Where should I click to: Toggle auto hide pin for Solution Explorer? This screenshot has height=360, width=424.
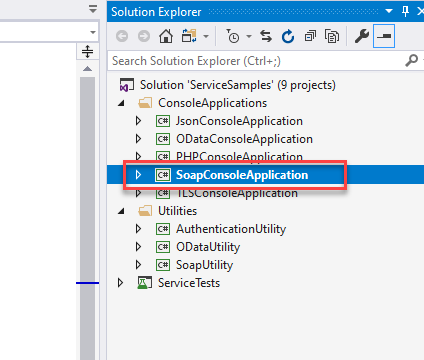point(405,11)
